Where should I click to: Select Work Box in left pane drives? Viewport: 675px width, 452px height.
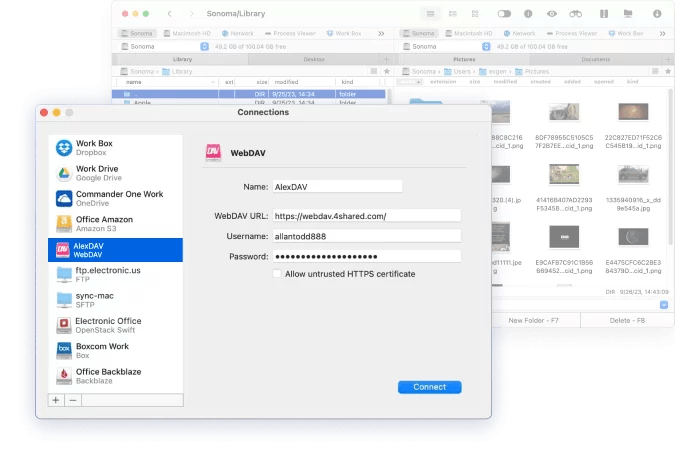(344, 33)
